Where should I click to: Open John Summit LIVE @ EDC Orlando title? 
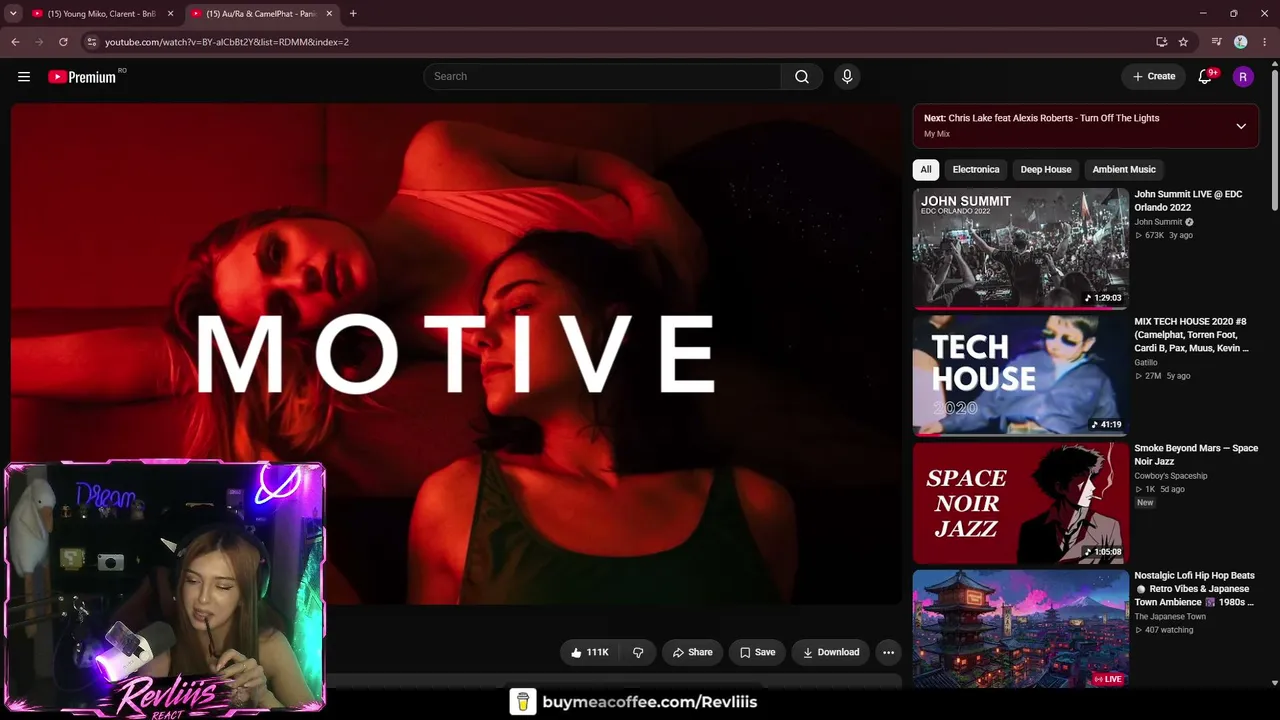click(x=1188, y=201)
